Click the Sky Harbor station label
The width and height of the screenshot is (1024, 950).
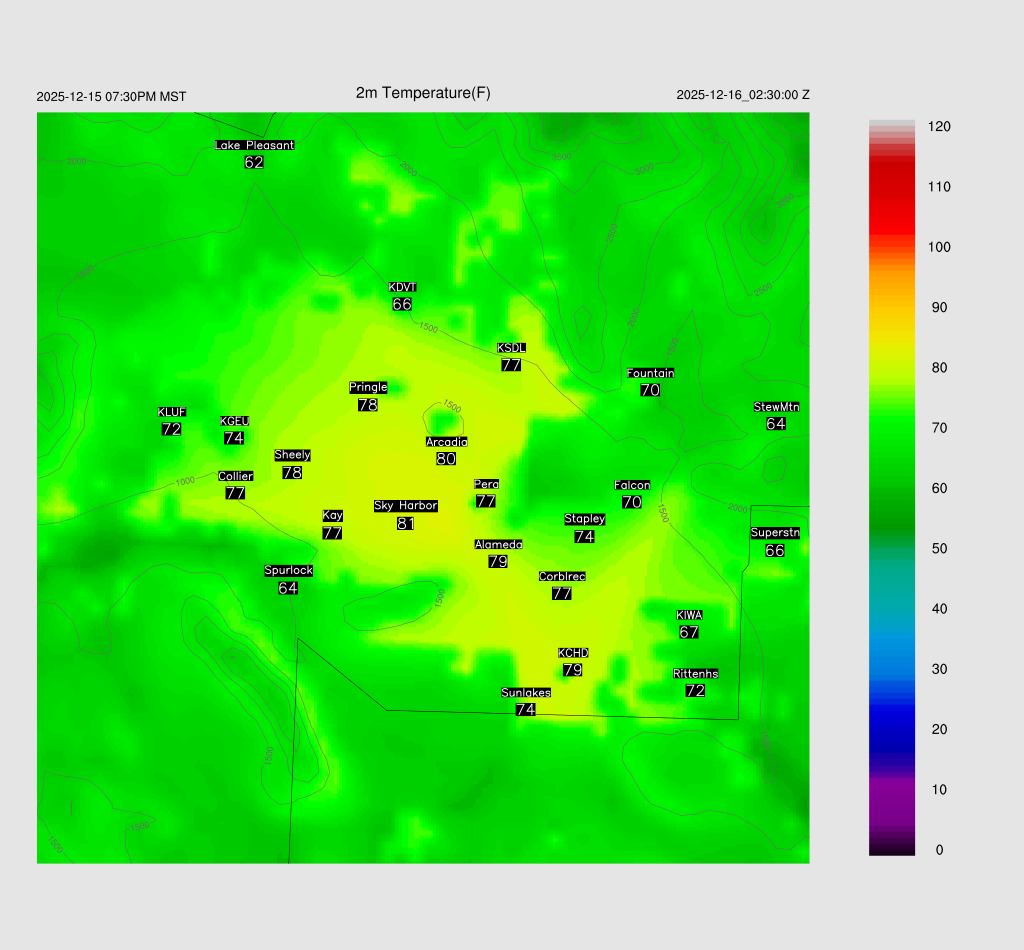pyautogui.click(x=405, y=506)
